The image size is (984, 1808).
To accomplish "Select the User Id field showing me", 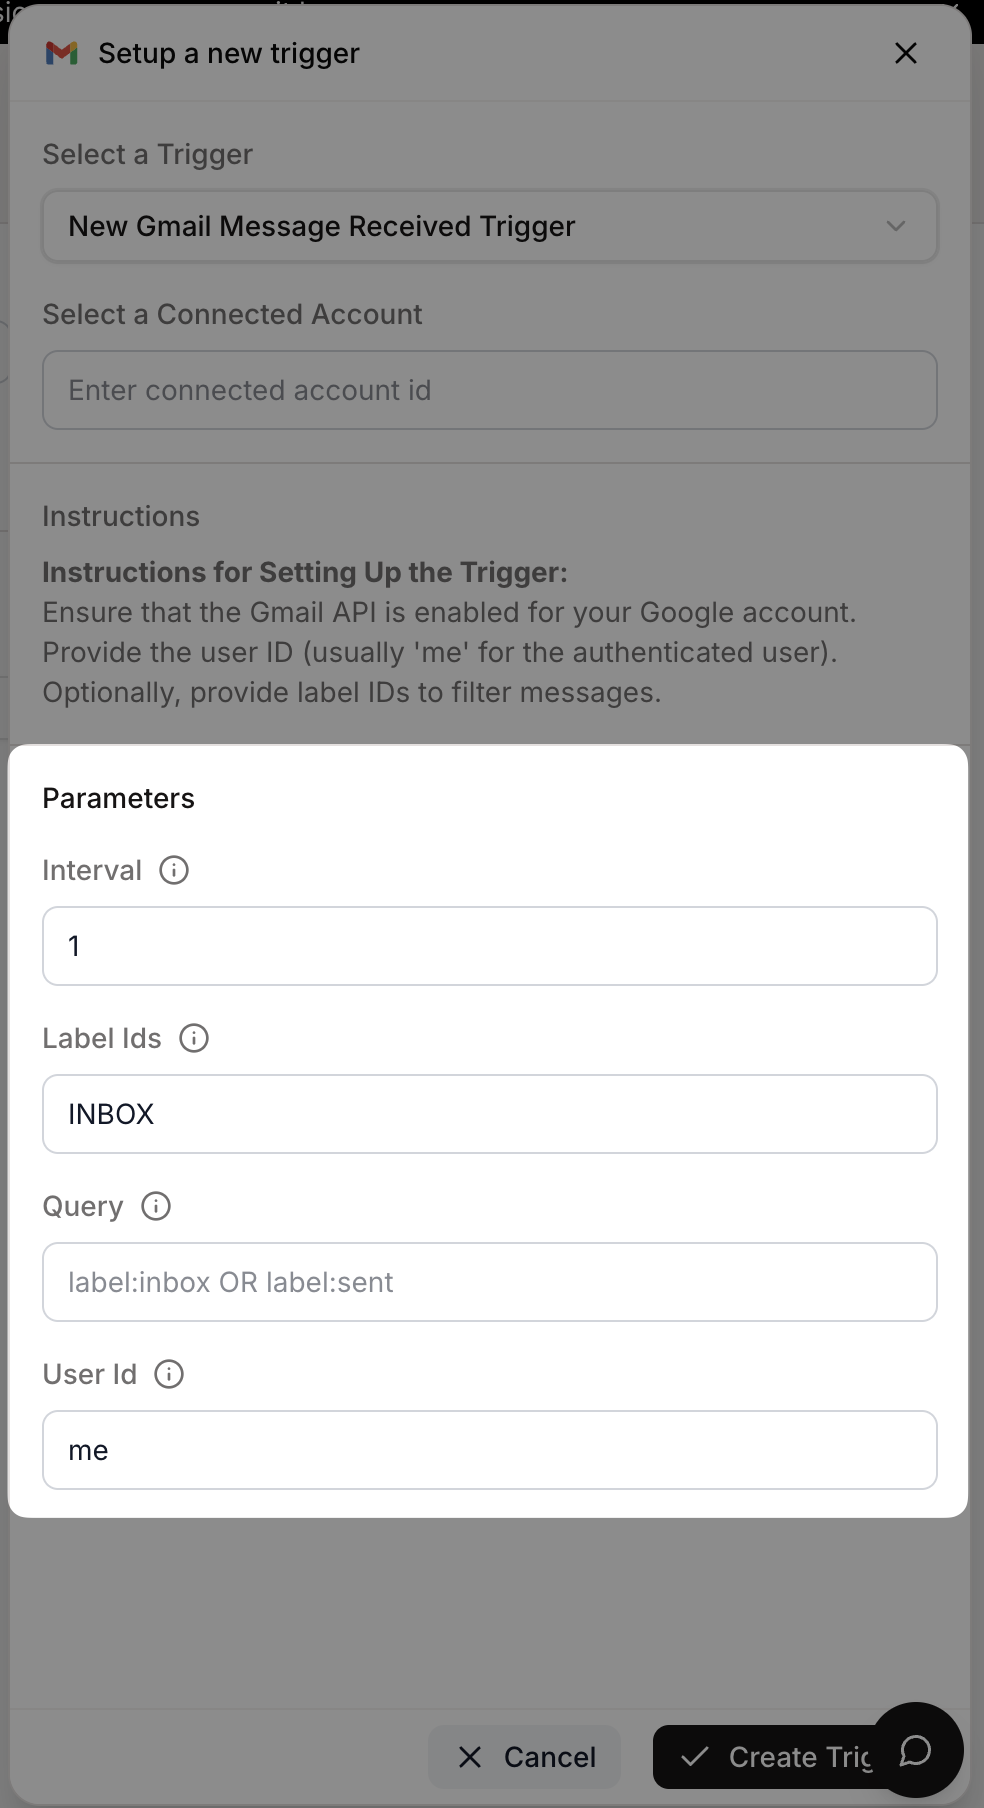I will click(489, 1450).
